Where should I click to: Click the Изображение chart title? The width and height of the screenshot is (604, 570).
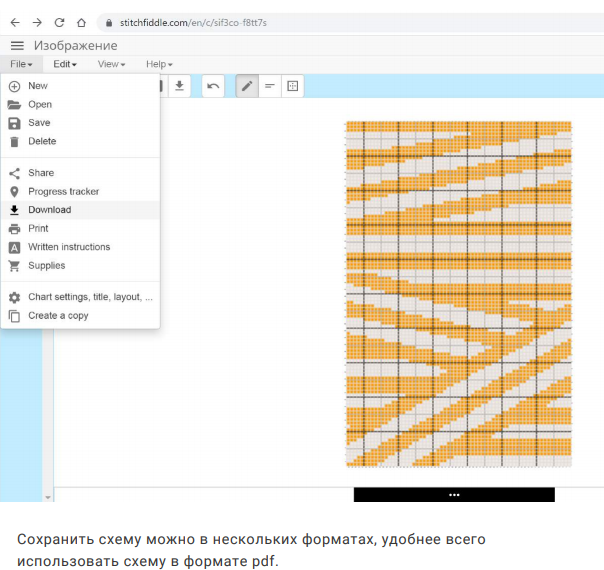click(x=76, y=46)
